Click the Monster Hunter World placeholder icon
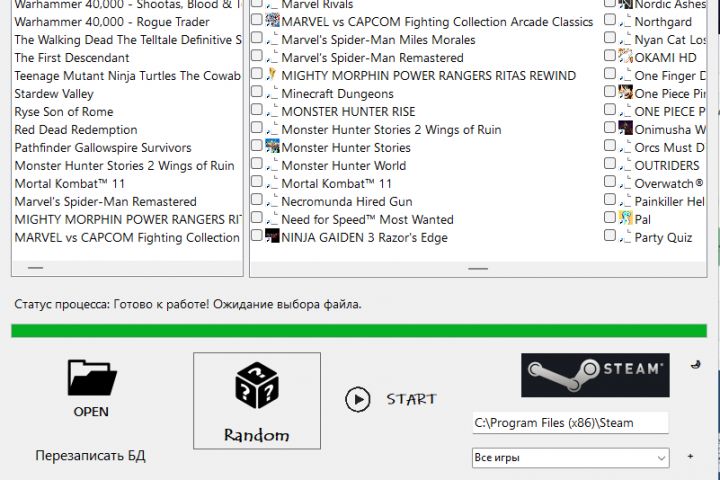Image resolution: width=720 pixels, height=480 pixels. point(272,166)
